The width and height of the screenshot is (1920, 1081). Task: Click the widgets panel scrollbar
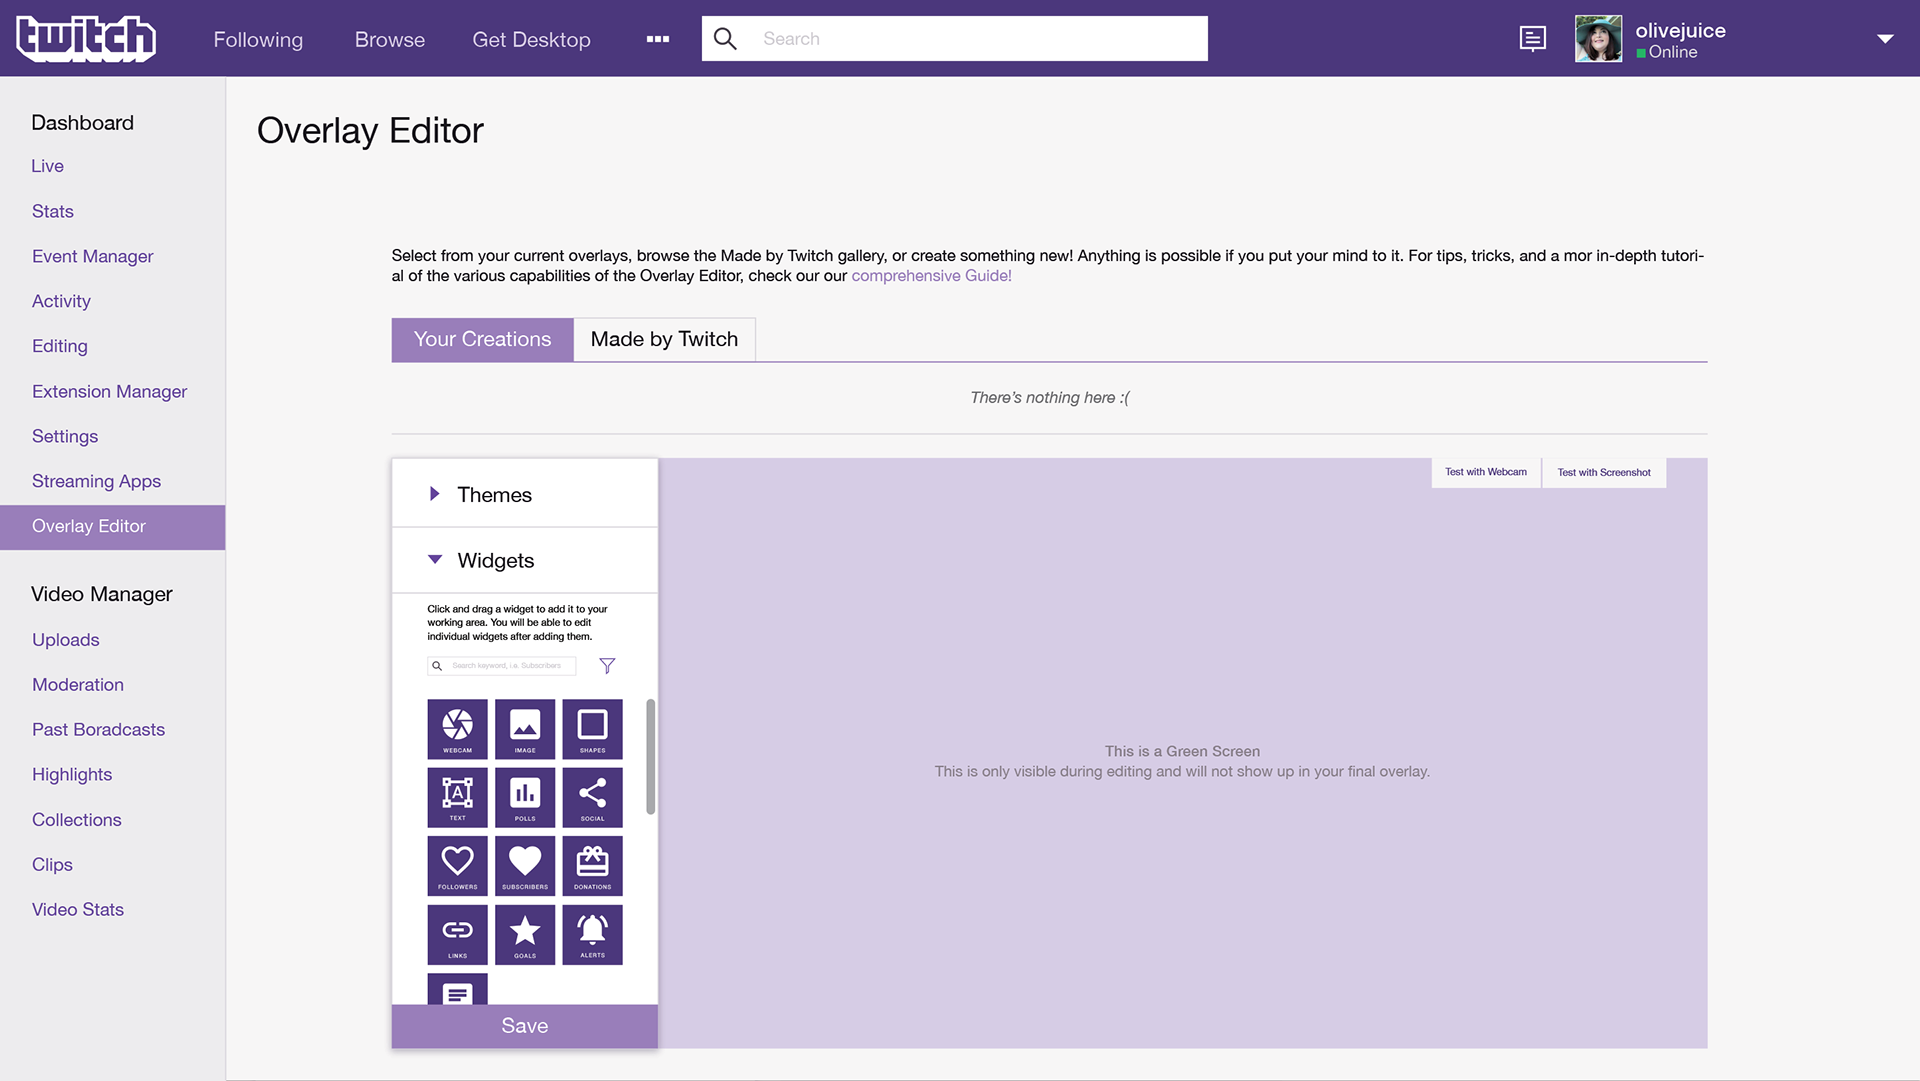click(650, 756)
